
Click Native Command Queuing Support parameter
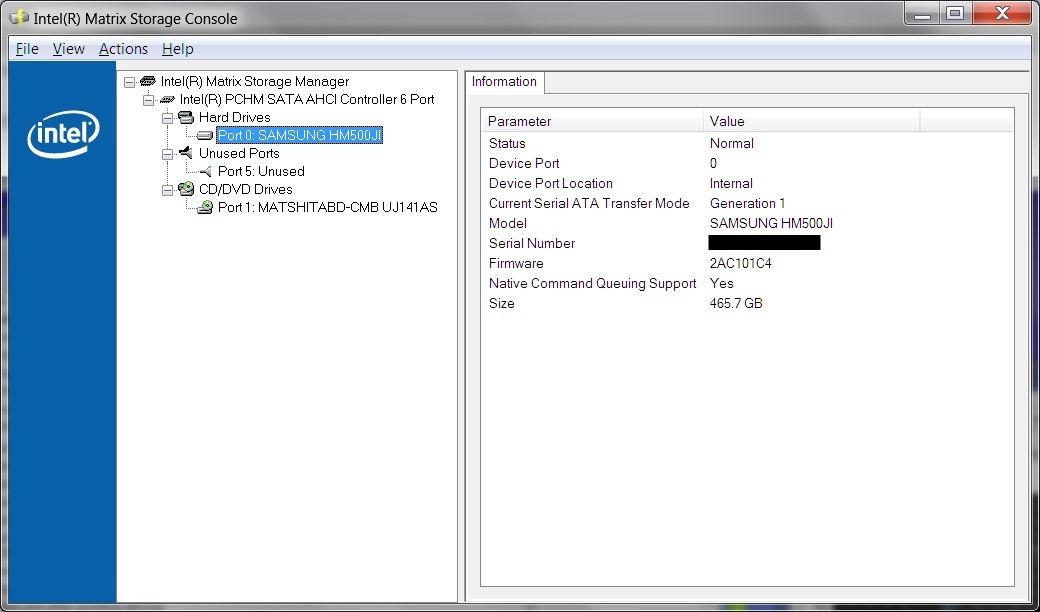(592, 283)
